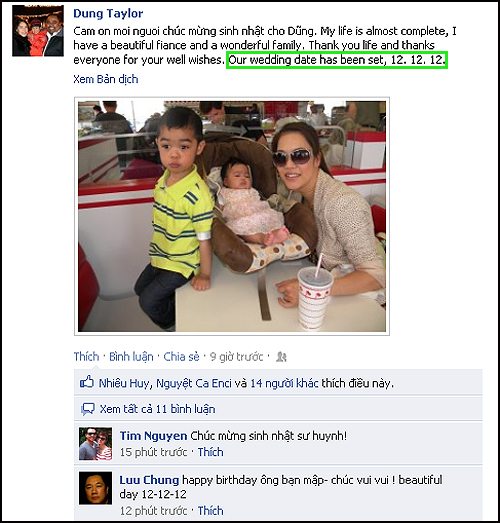Click Xem Bản dịch translation link
The width and height of the screenshot is (500, 523).
(106, 79)
